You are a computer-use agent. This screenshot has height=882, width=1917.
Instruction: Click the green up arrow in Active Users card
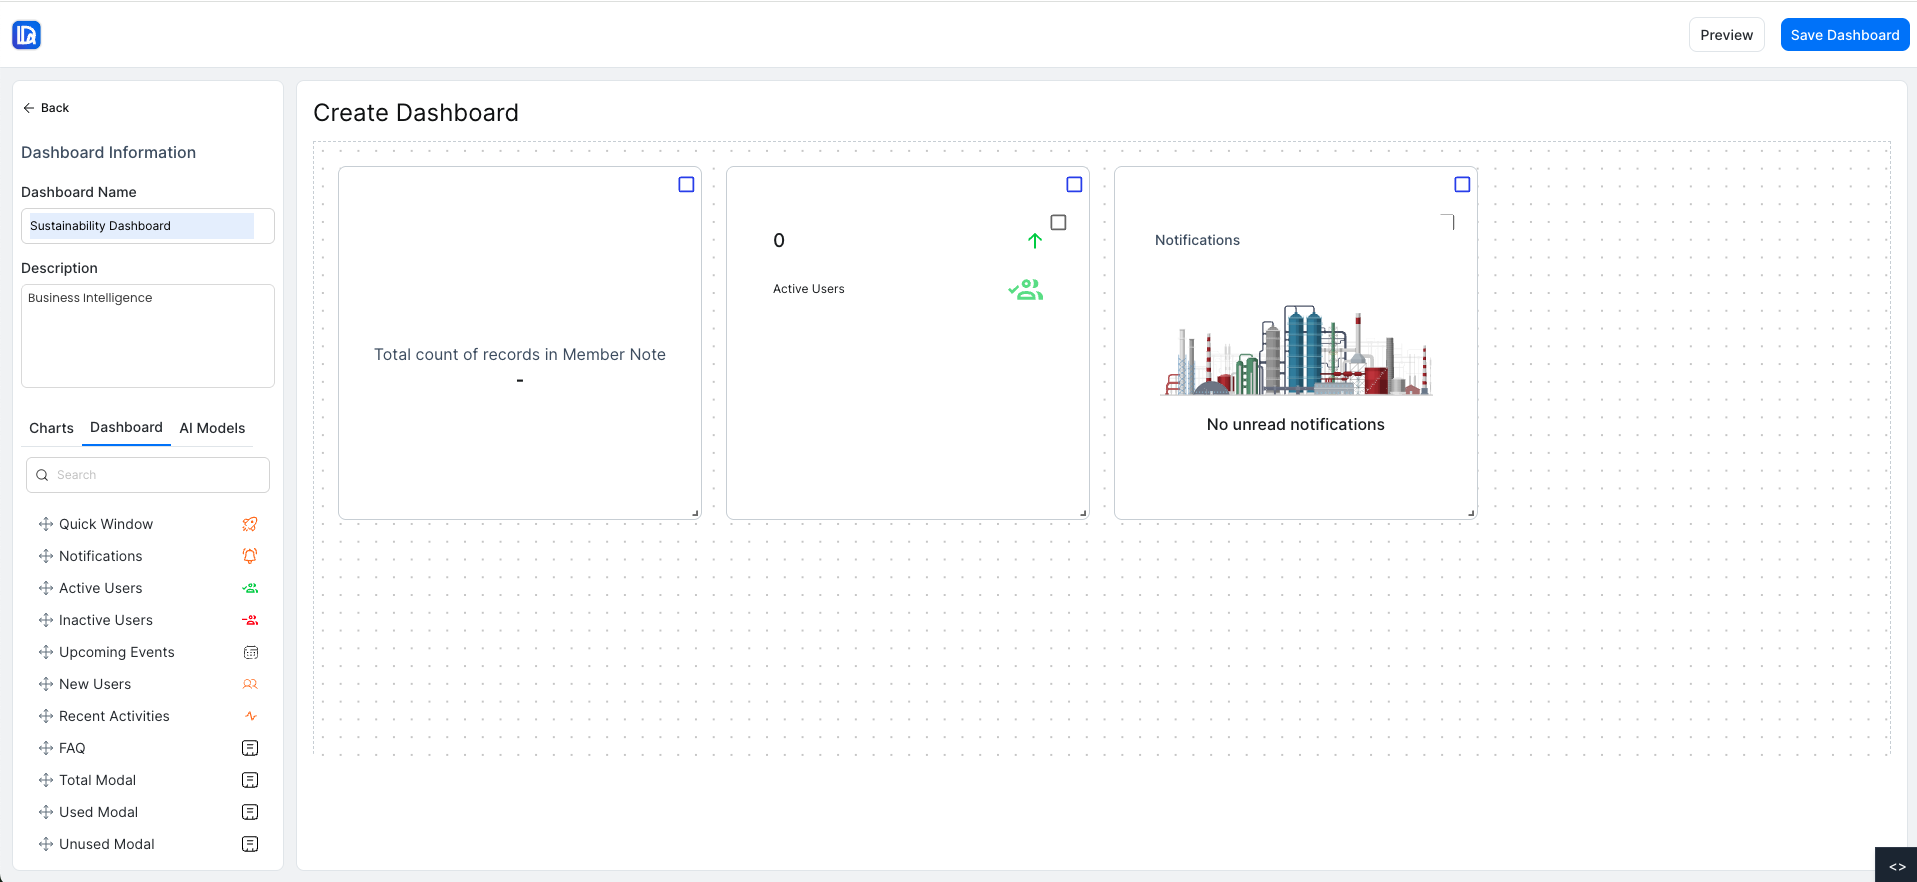[x=1035, y=240]
